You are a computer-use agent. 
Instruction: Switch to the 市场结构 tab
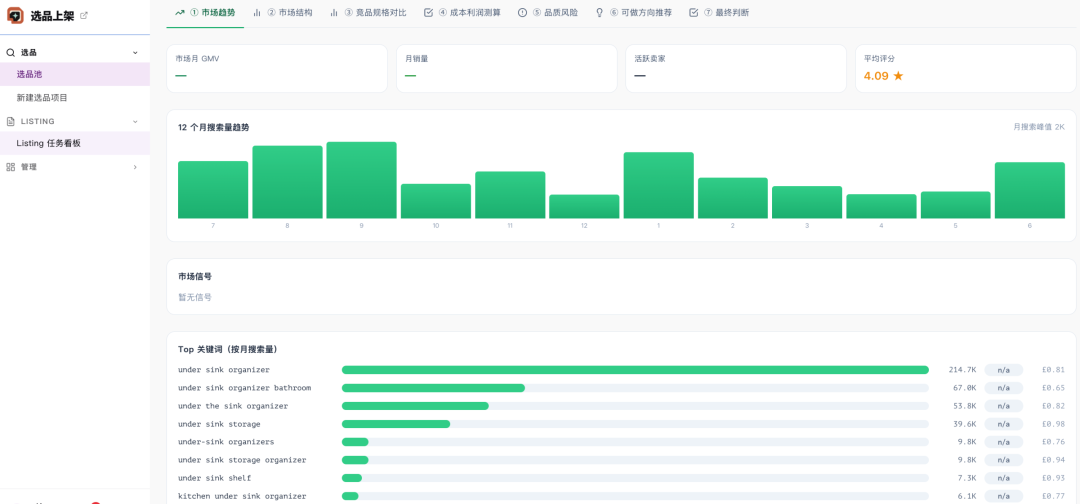282,12
